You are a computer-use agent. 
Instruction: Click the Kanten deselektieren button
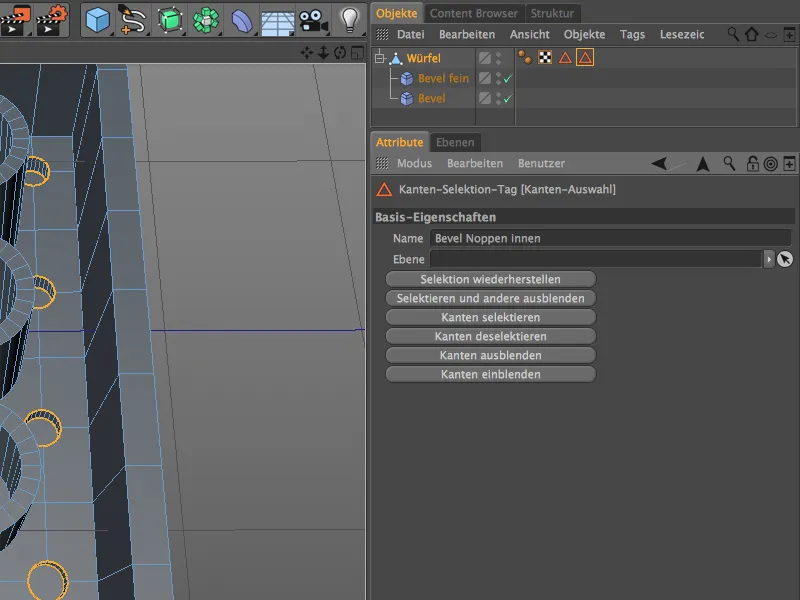(x=490, y=336)
